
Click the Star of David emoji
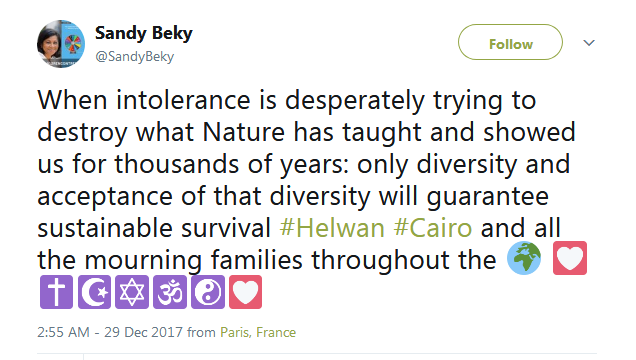(x=132, y=292)
